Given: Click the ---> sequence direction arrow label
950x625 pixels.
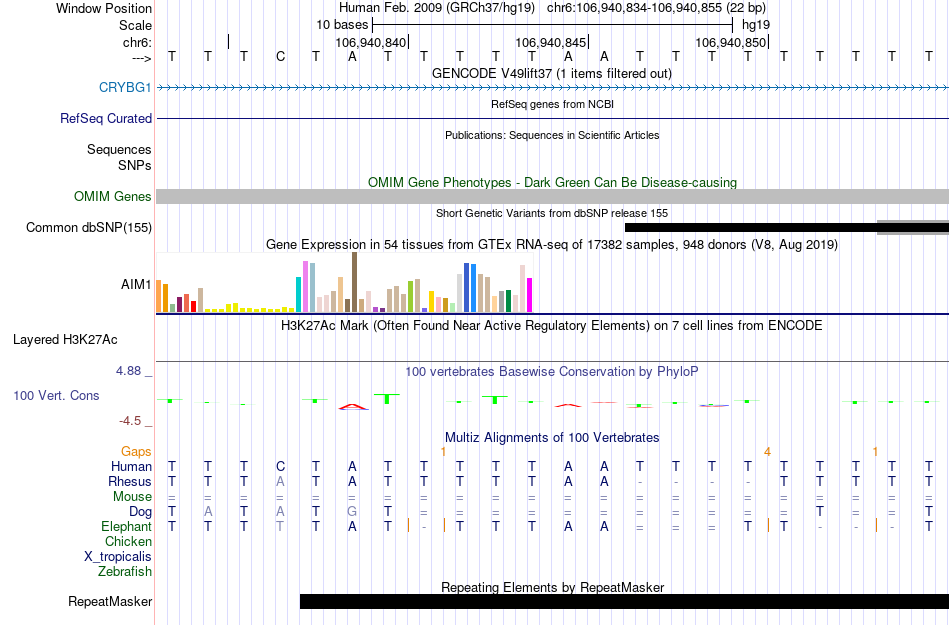Looking at the screenshot, I should coord(141,58).
